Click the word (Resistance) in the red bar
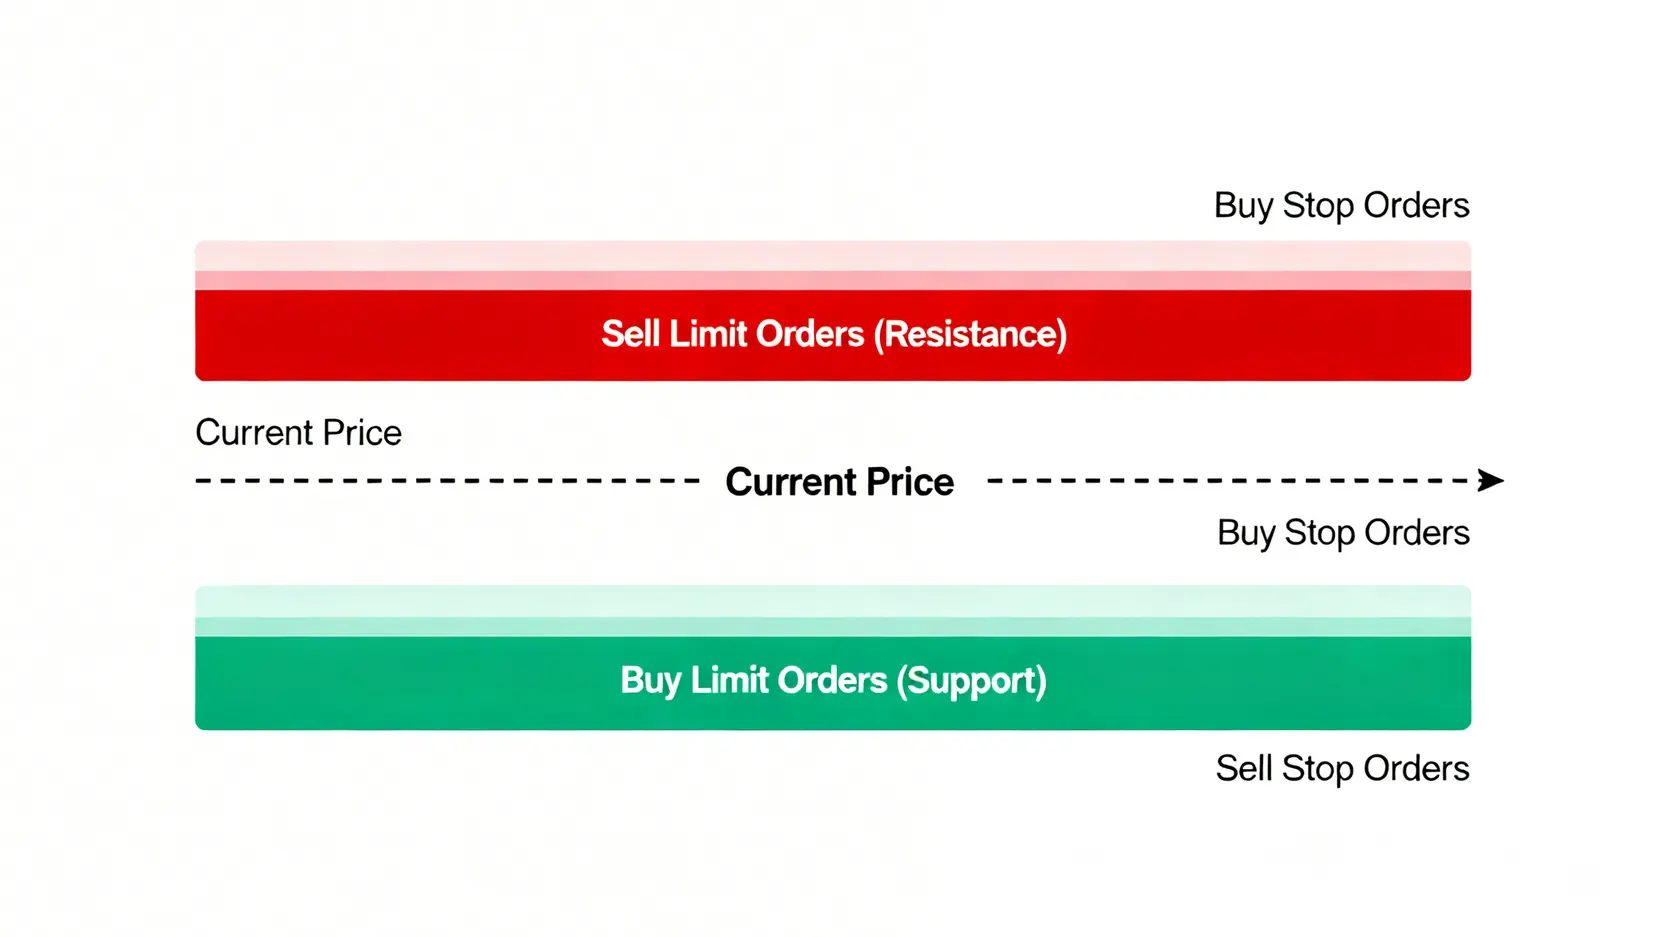Screen dimensions: 1666x937 pyautogui.click(x=970, y=335)
